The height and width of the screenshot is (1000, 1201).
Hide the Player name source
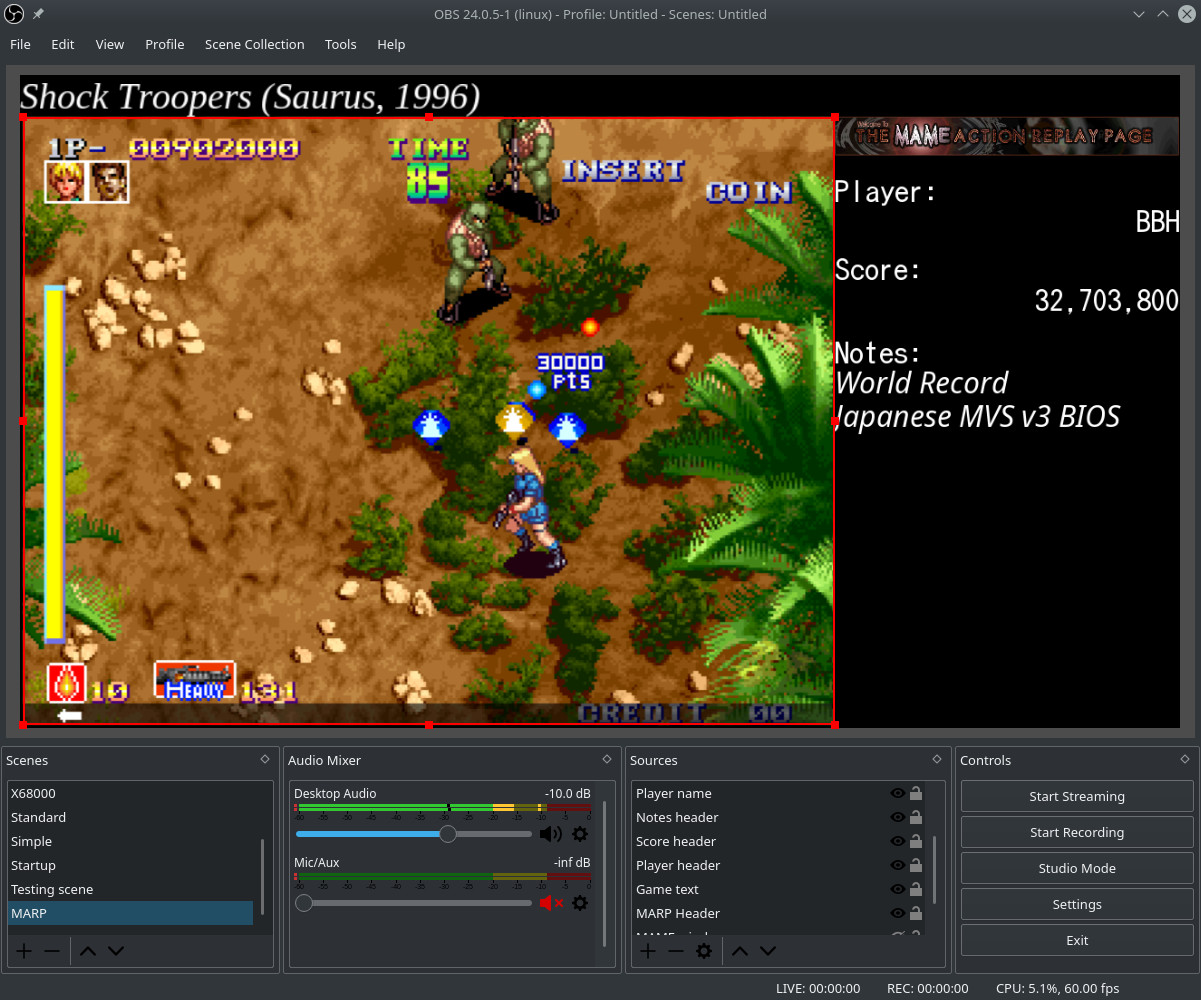click(897, 793)
